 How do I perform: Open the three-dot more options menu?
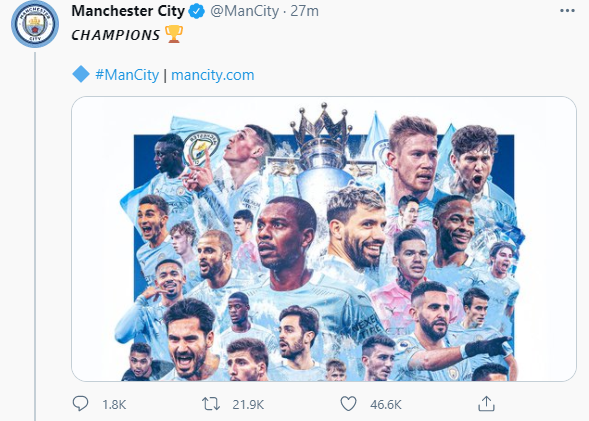pyautogui.click(x=567, y=11)
